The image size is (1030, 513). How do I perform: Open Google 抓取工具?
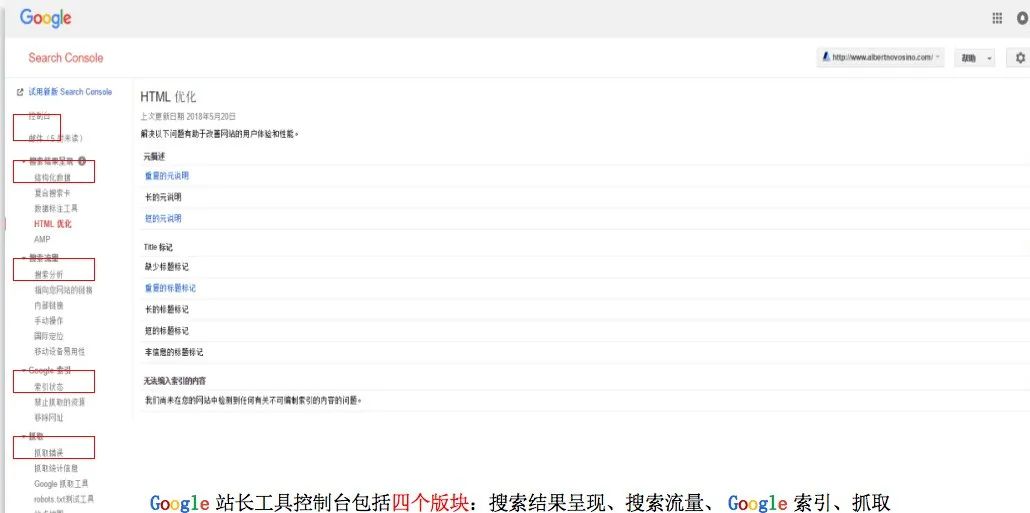(61, 484)
